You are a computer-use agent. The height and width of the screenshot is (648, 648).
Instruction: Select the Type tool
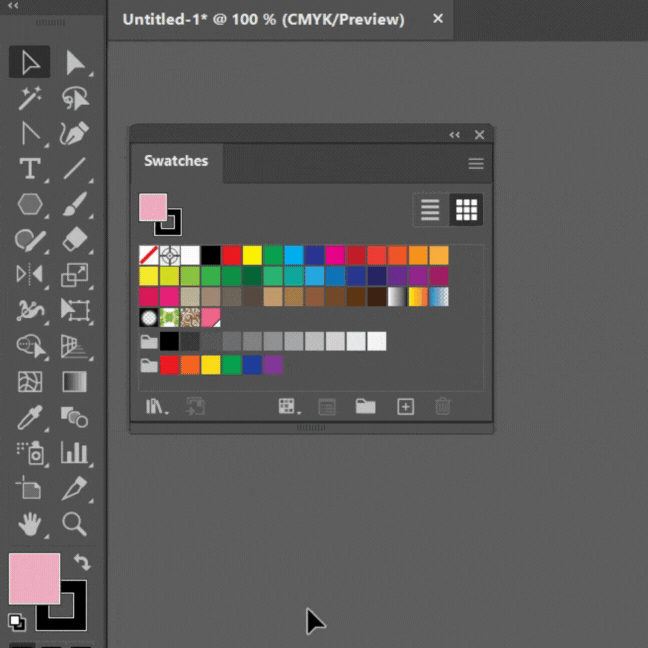click(31, 169)
